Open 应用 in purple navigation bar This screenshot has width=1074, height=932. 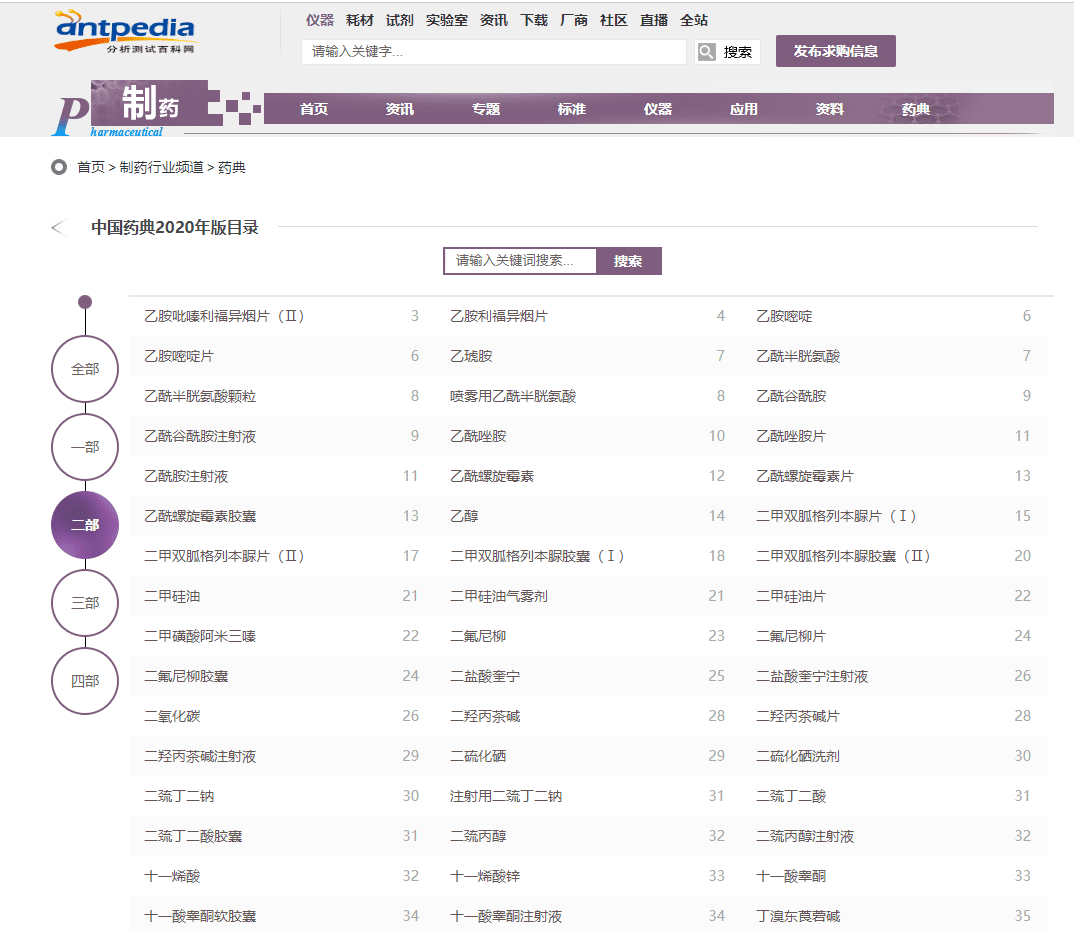coord(743,109)
